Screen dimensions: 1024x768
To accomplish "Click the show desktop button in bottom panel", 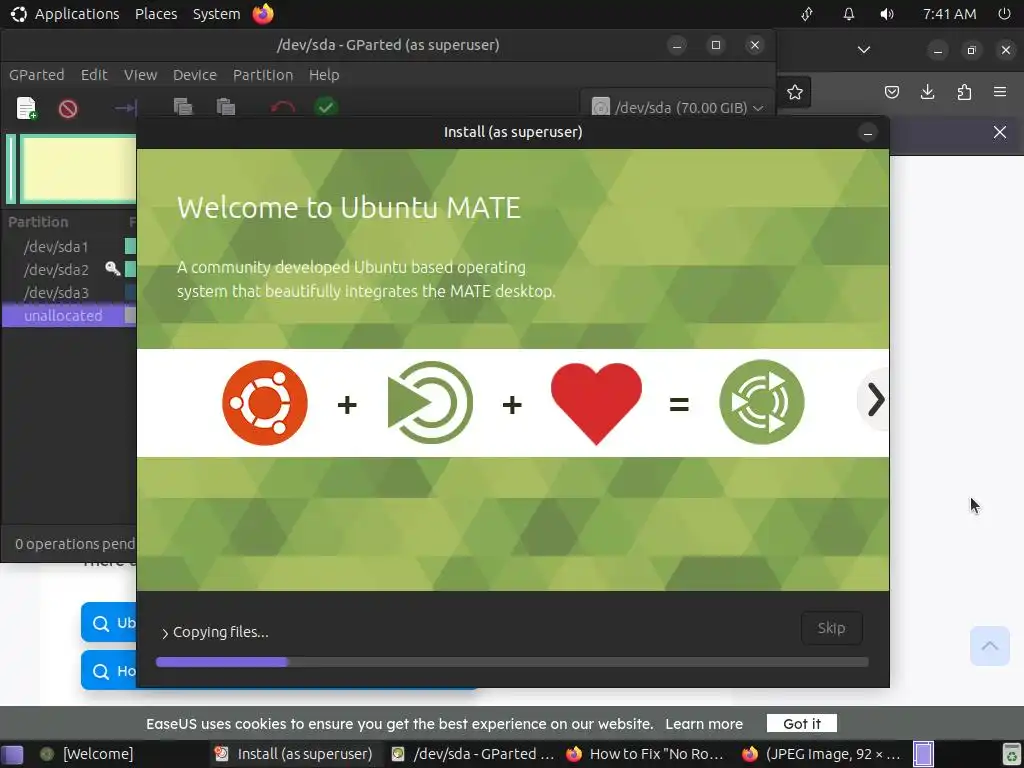I will coord(12,754).
